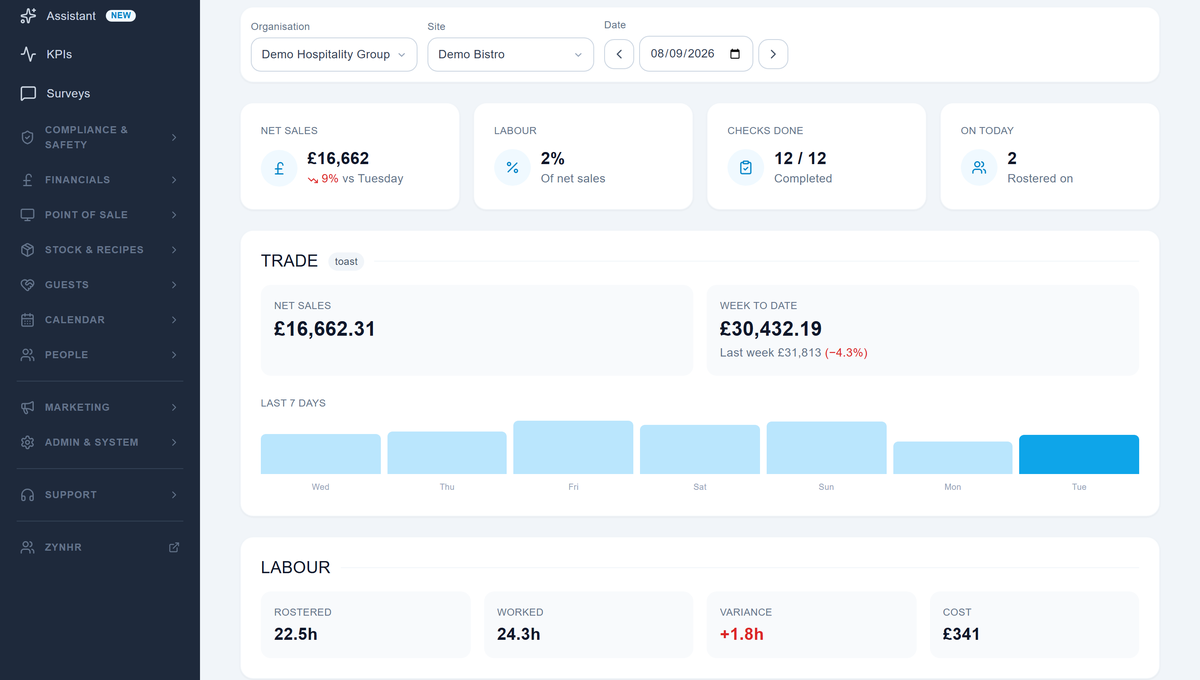1200x680 pixels.
Task: Select the ZYNHR menu label
Action: coord(63,547)
